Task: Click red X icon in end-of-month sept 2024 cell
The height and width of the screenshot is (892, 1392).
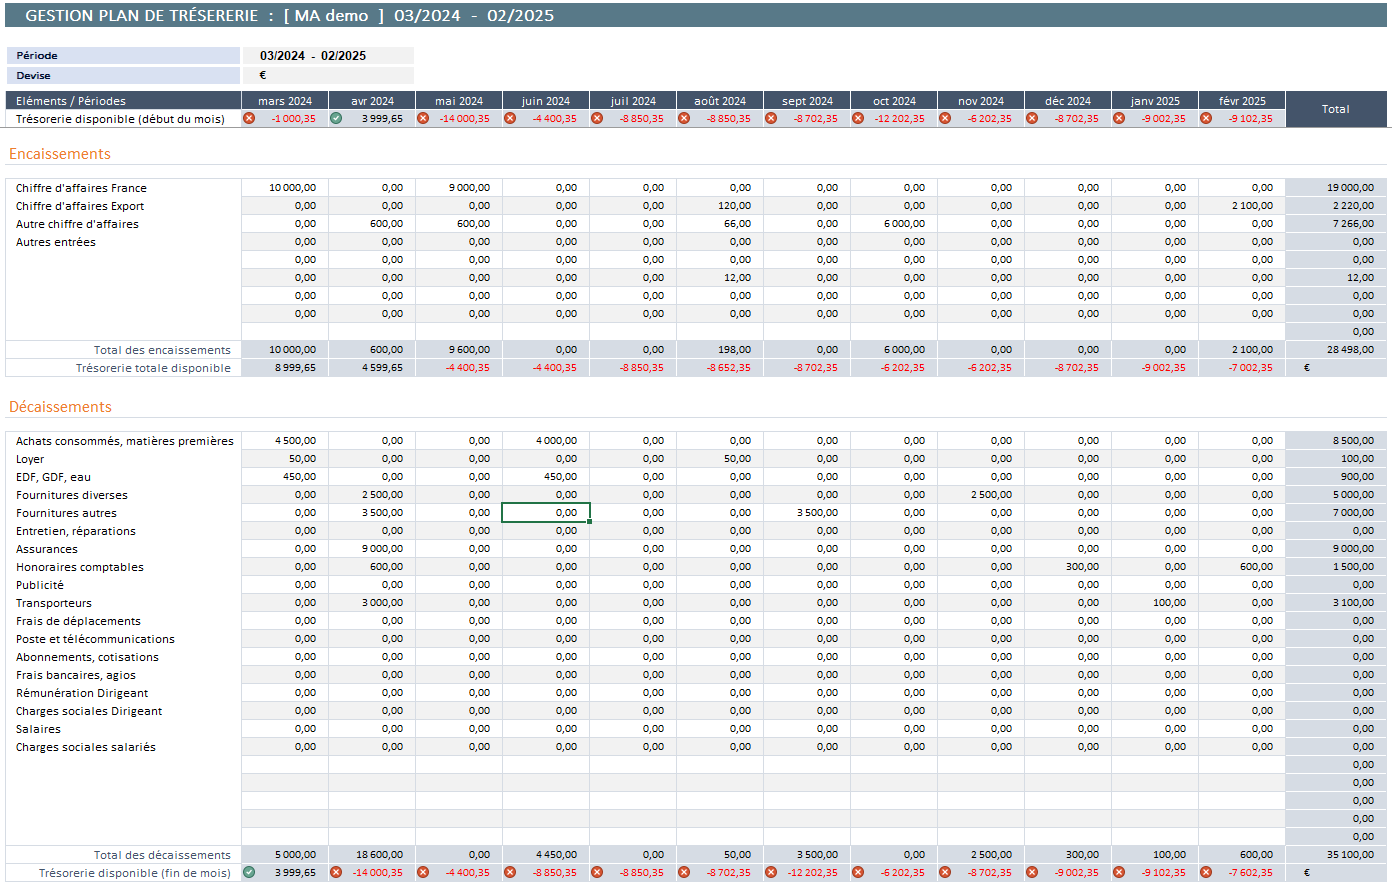Action: tap(771, 872)
